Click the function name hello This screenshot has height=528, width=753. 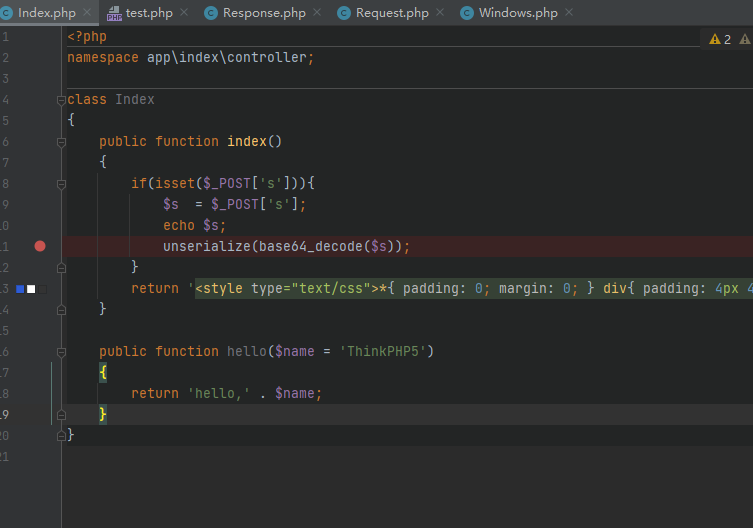coord(246,351)
